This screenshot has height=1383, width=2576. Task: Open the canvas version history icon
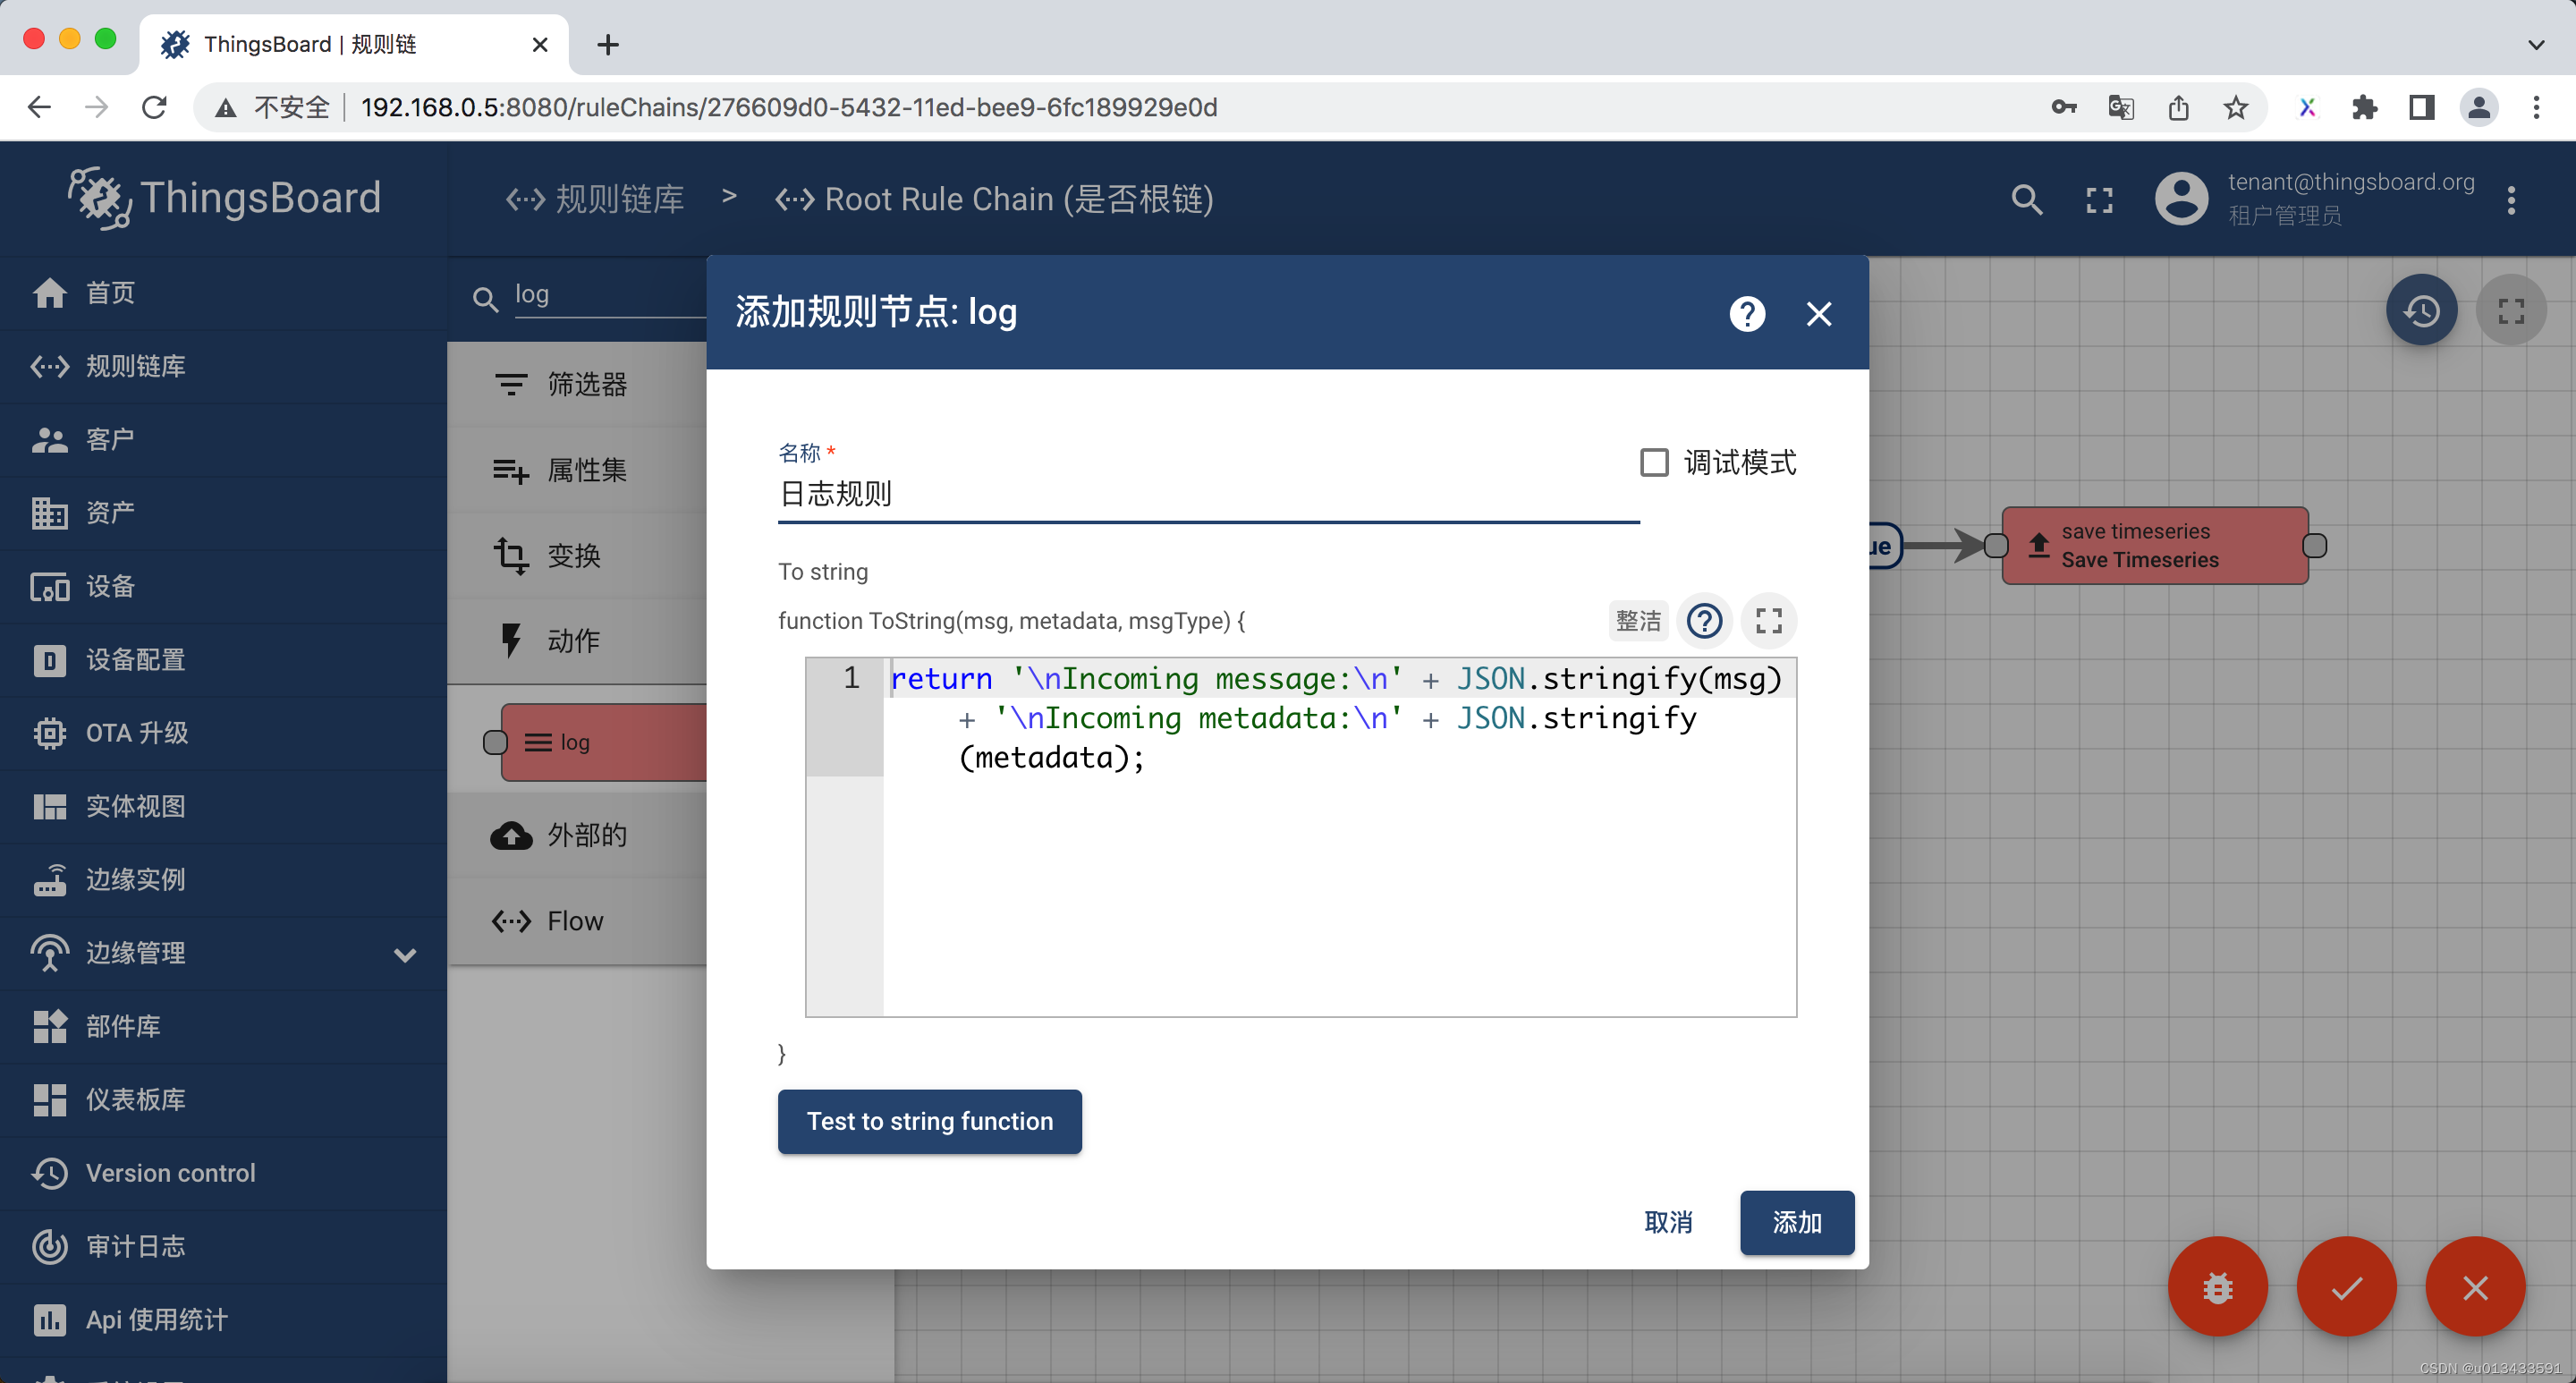pos(2422,310)
